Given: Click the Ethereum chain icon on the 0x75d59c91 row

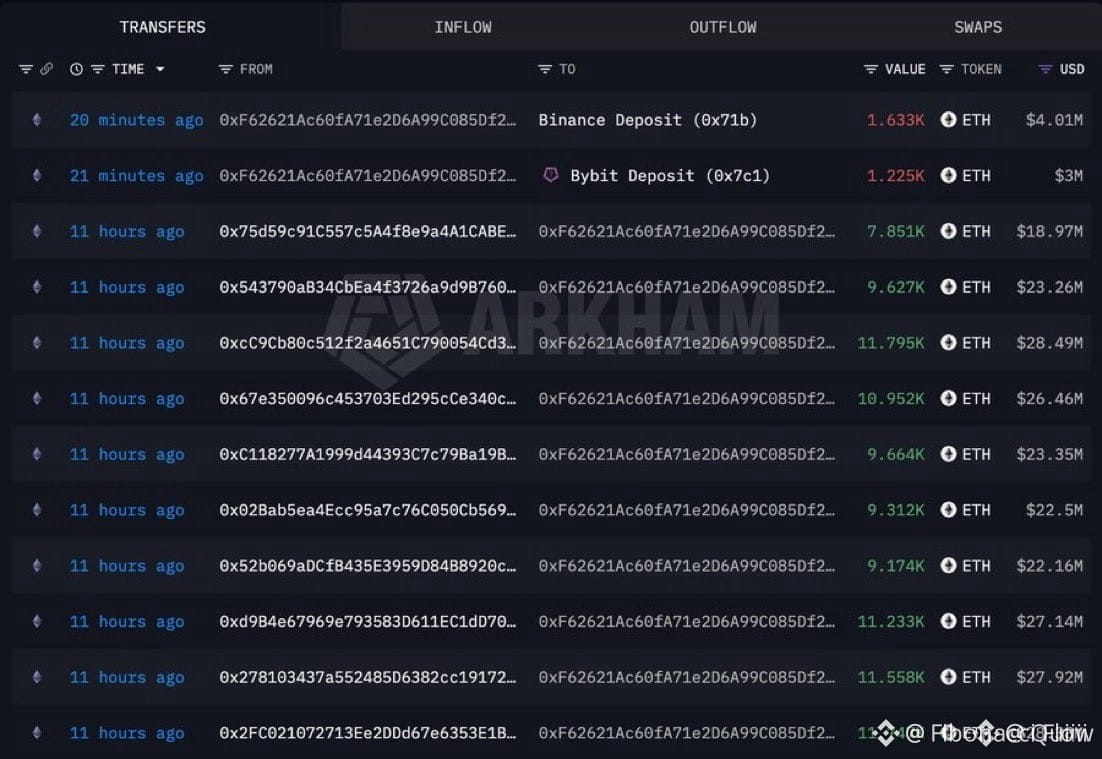Looking at the screenshot, I should click(x=37, y=231).
